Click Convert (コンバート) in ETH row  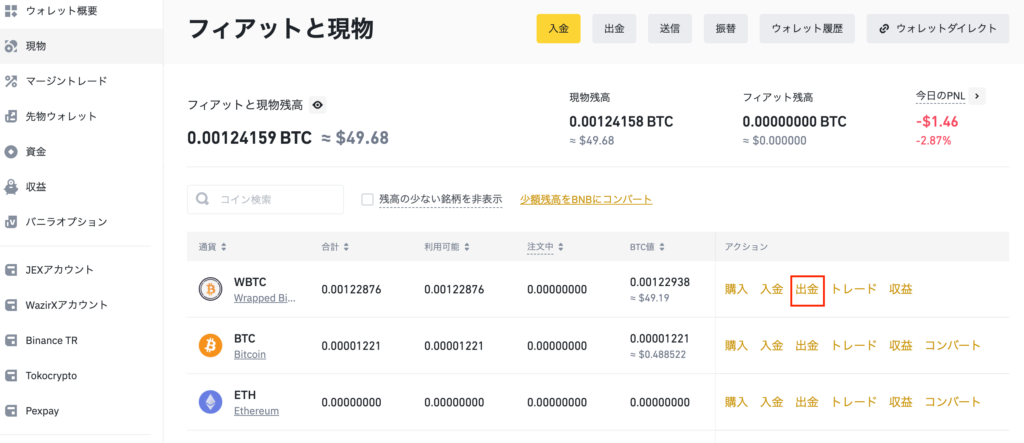click(x=953, y=402)
